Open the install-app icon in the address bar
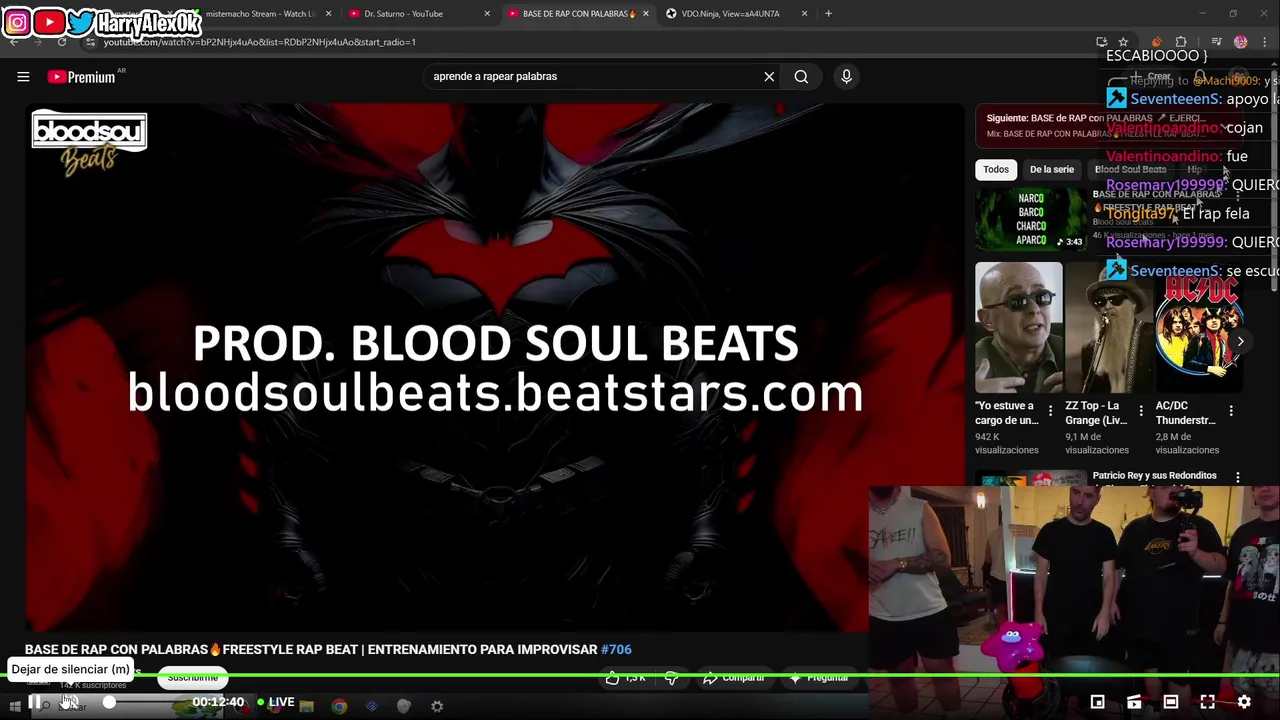 [x=1102, y=42]
